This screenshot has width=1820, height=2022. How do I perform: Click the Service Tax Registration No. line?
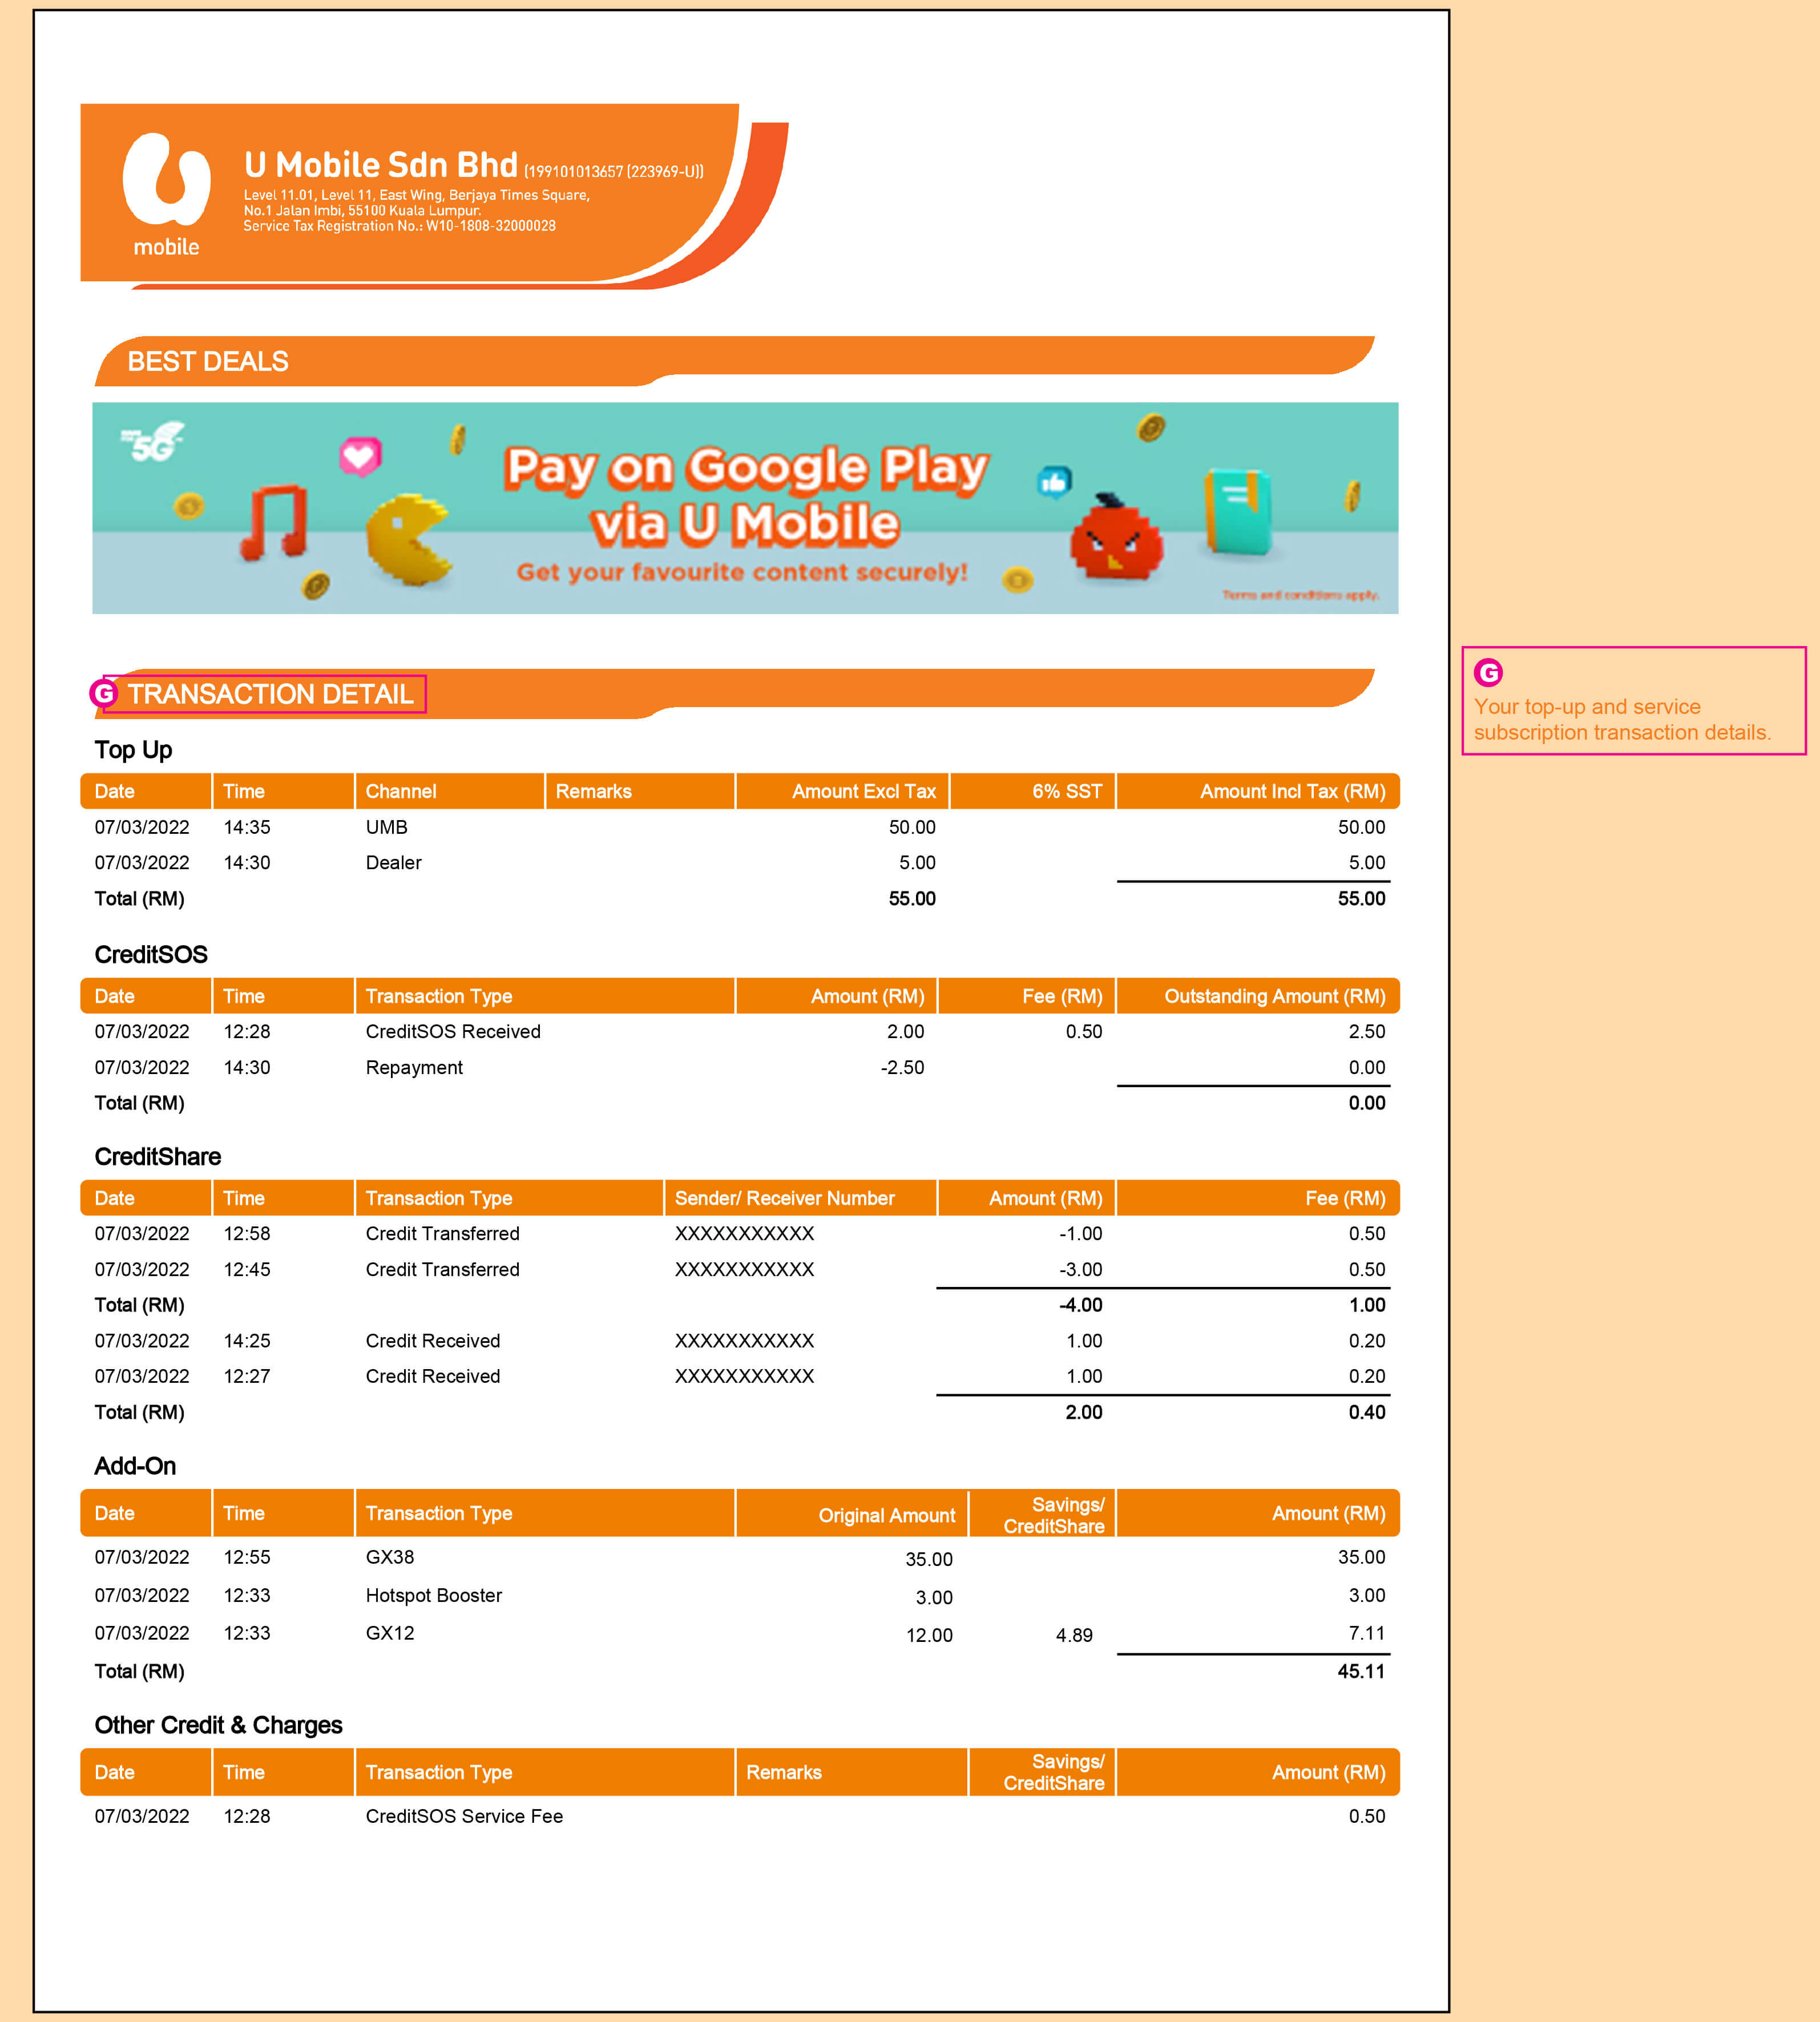[x=400, y=226]
